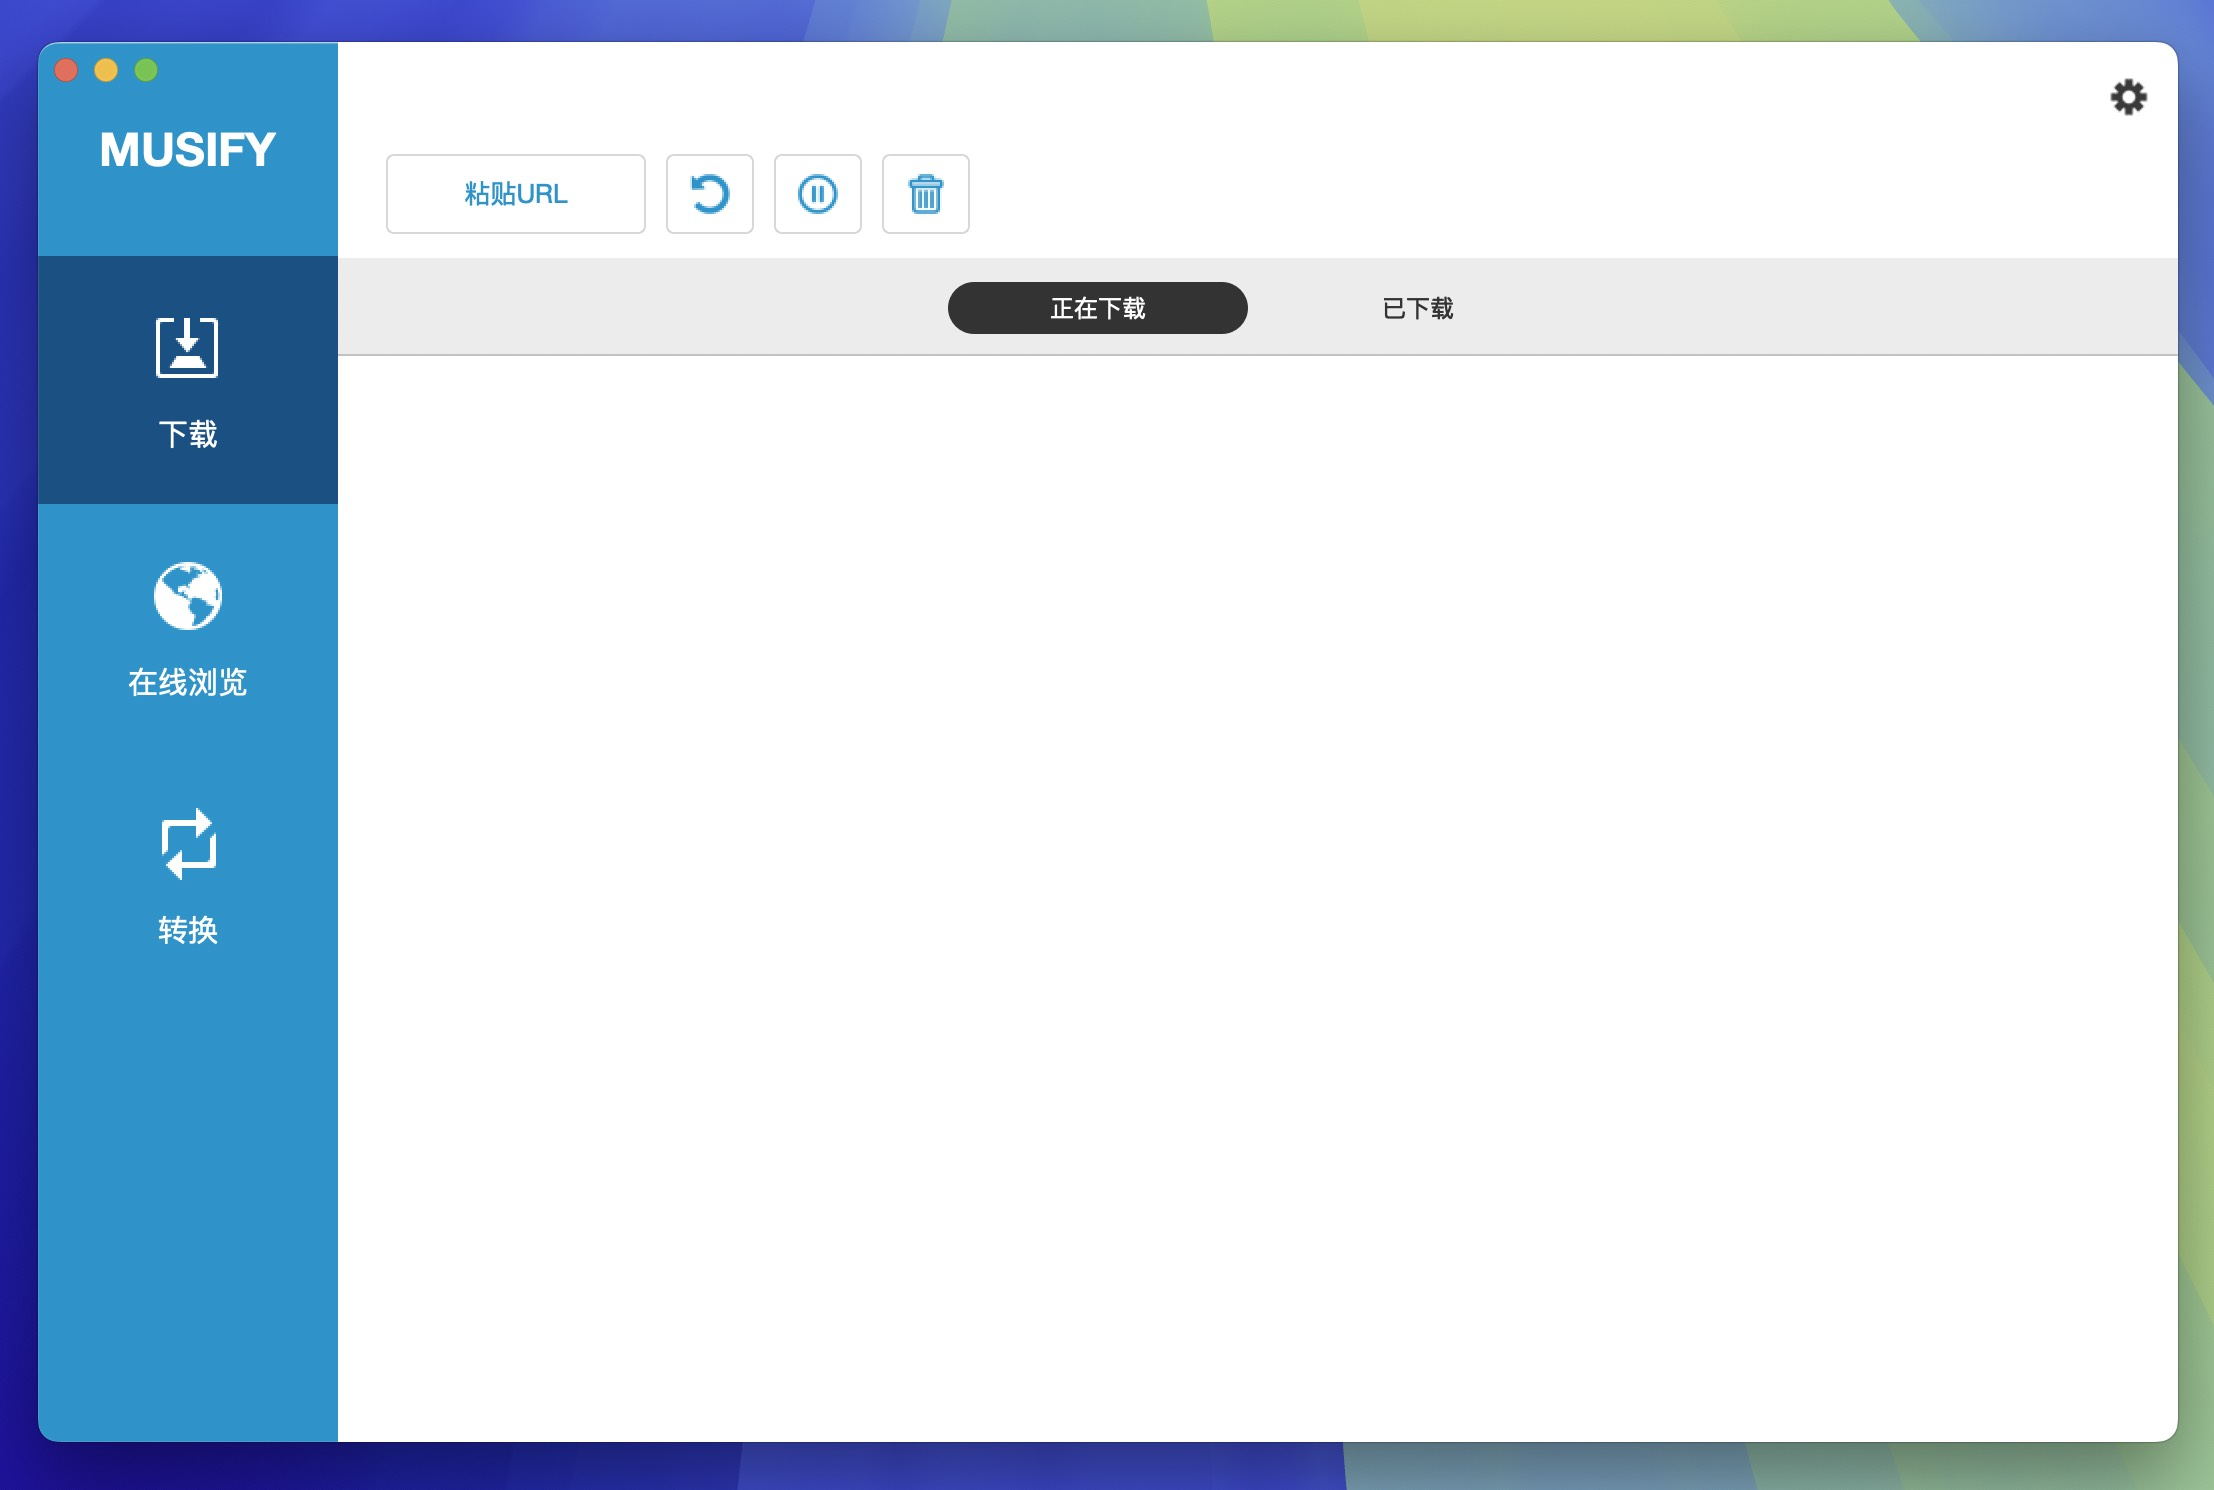Click the retry/refresh toolbar icon
2214x1490 pixels.
coord(709,194)
